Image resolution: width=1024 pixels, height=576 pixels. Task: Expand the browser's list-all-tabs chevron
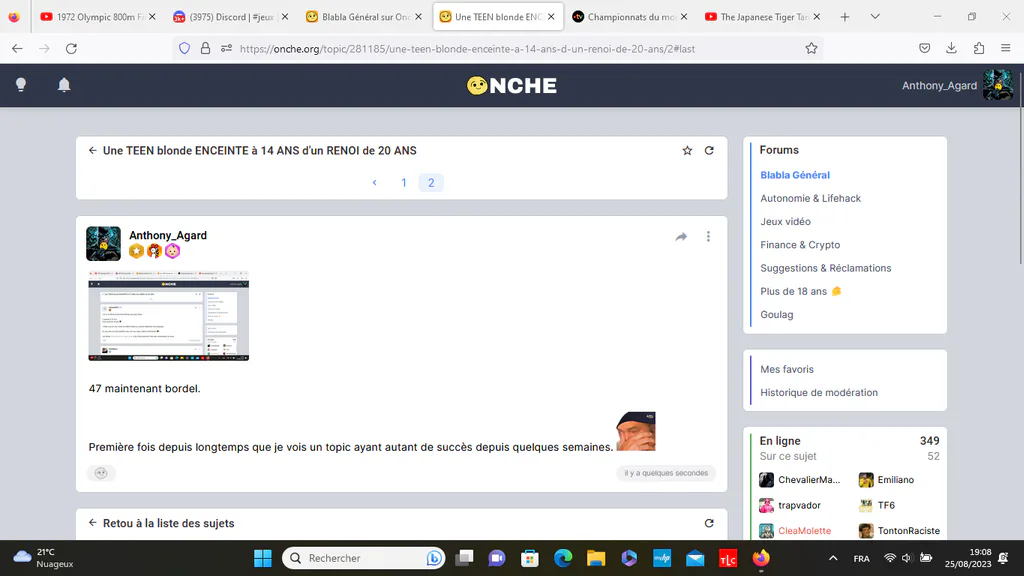(x=875, y=17)
